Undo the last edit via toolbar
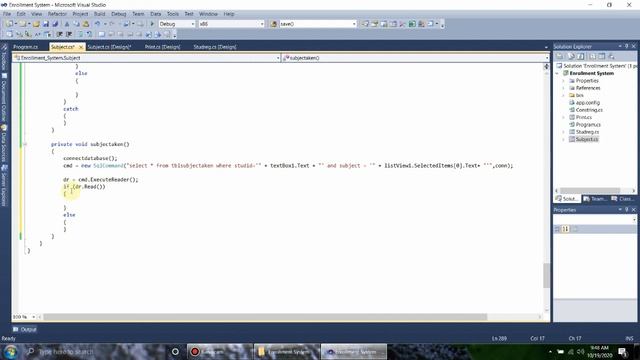Image resolution: width=640 pixels, height=360 pixels. [97, 24]
